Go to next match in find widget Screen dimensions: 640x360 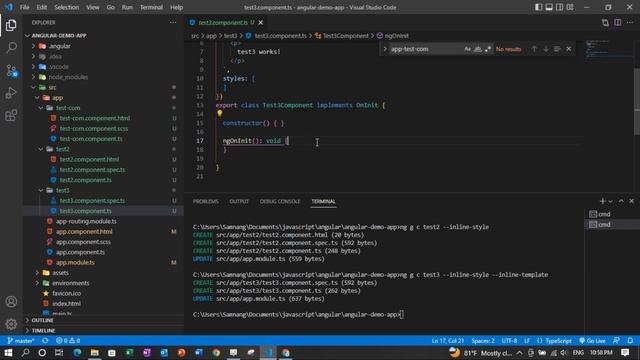click(x=546, y=49)
